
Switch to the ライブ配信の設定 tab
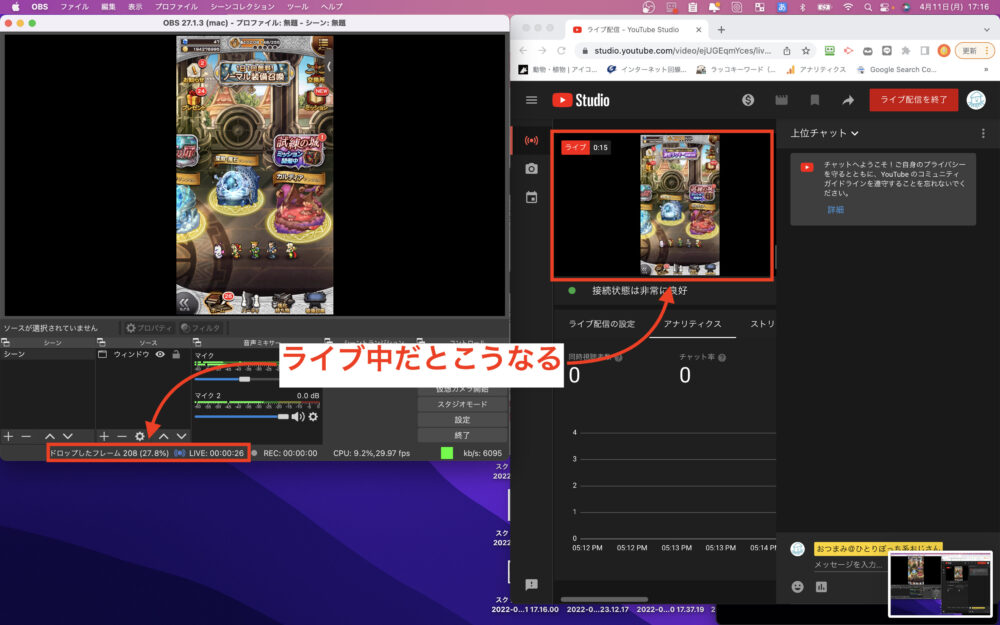point(601,324)
